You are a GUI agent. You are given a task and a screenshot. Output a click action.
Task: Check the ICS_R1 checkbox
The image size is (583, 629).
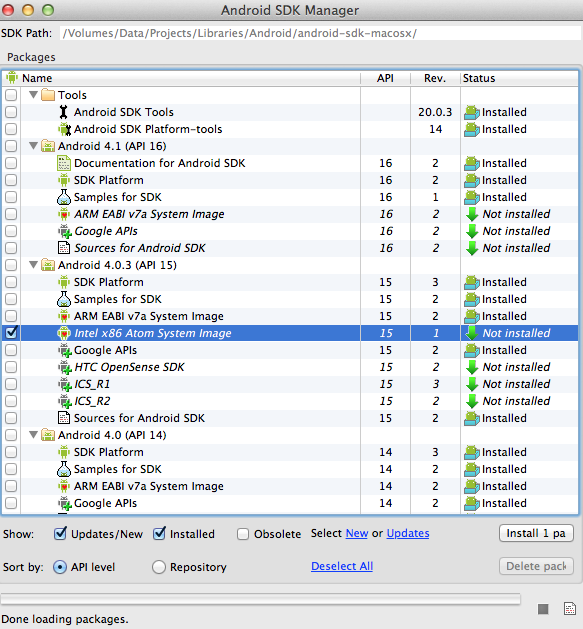[x=11, y=384]
